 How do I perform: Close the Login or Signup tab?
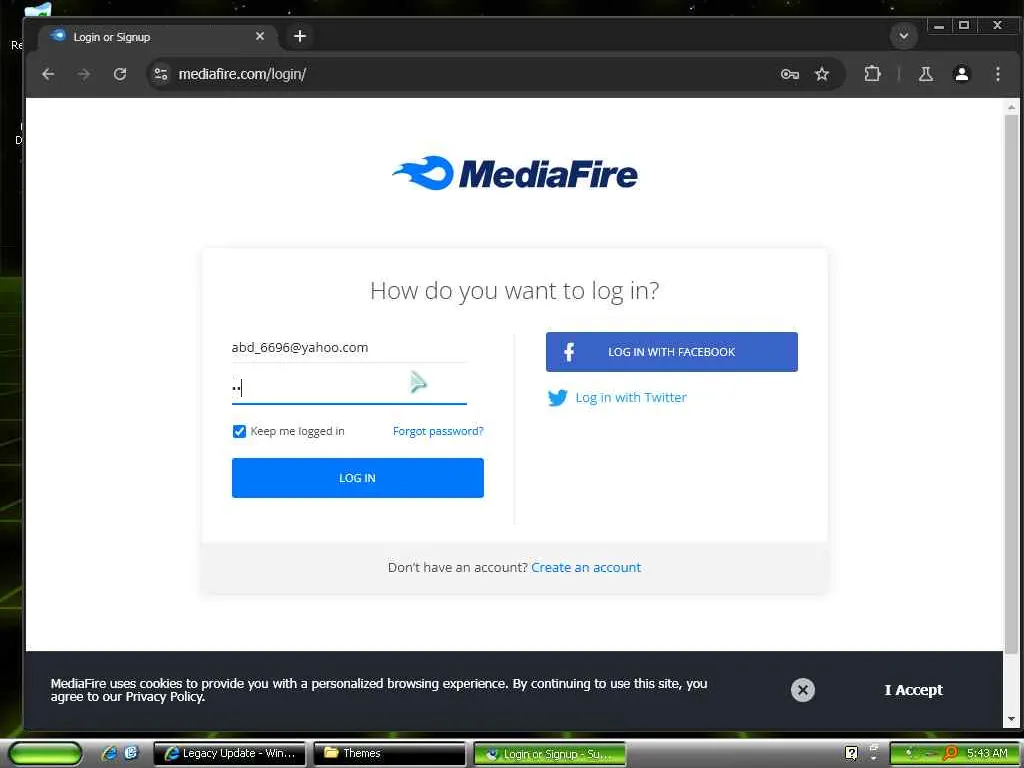pos(260,36)
